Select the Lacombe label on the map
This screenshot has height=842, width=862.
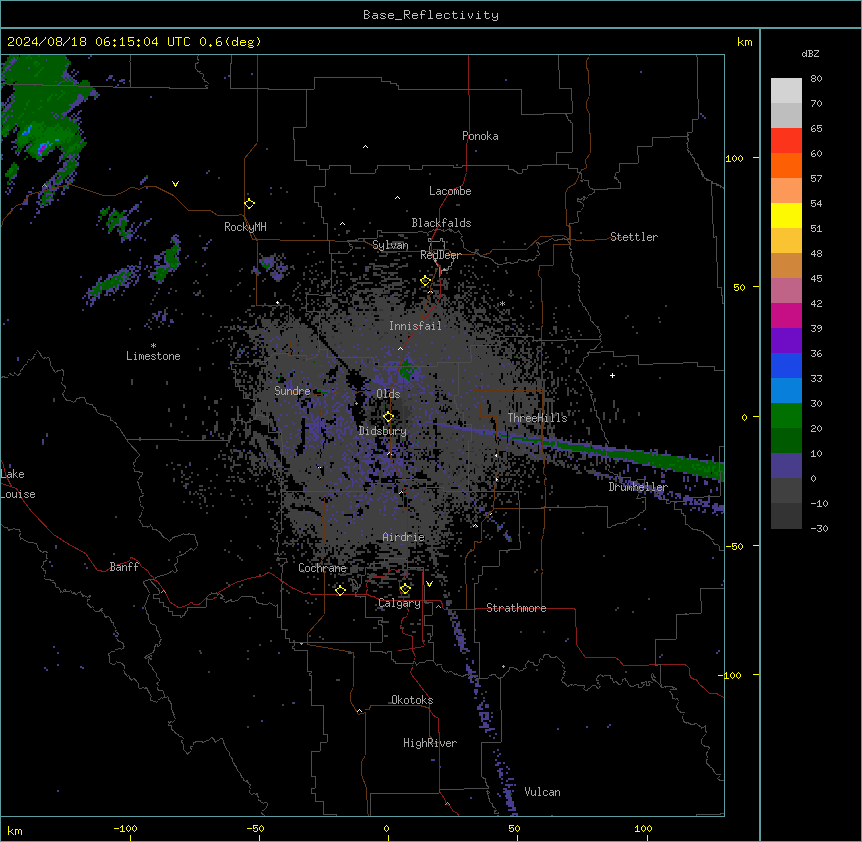click(x=450, y=191)
